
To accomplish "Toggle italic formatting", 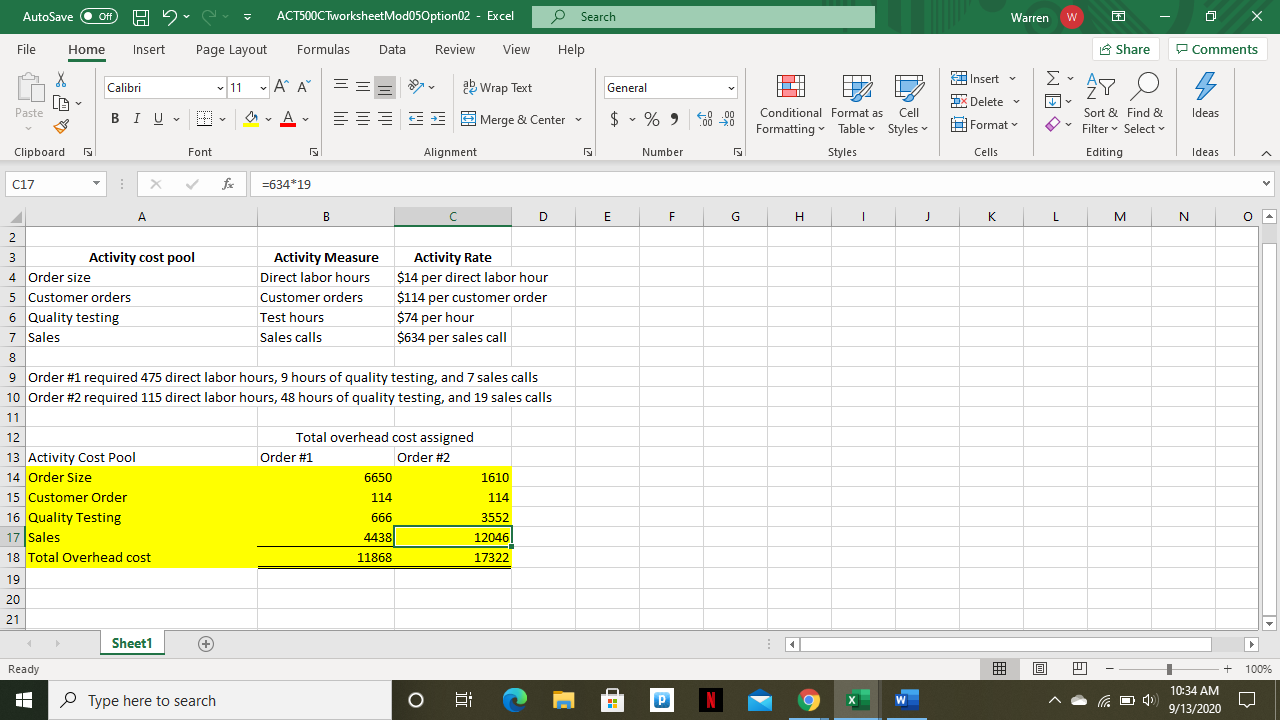I will click(x=136, y=119).
